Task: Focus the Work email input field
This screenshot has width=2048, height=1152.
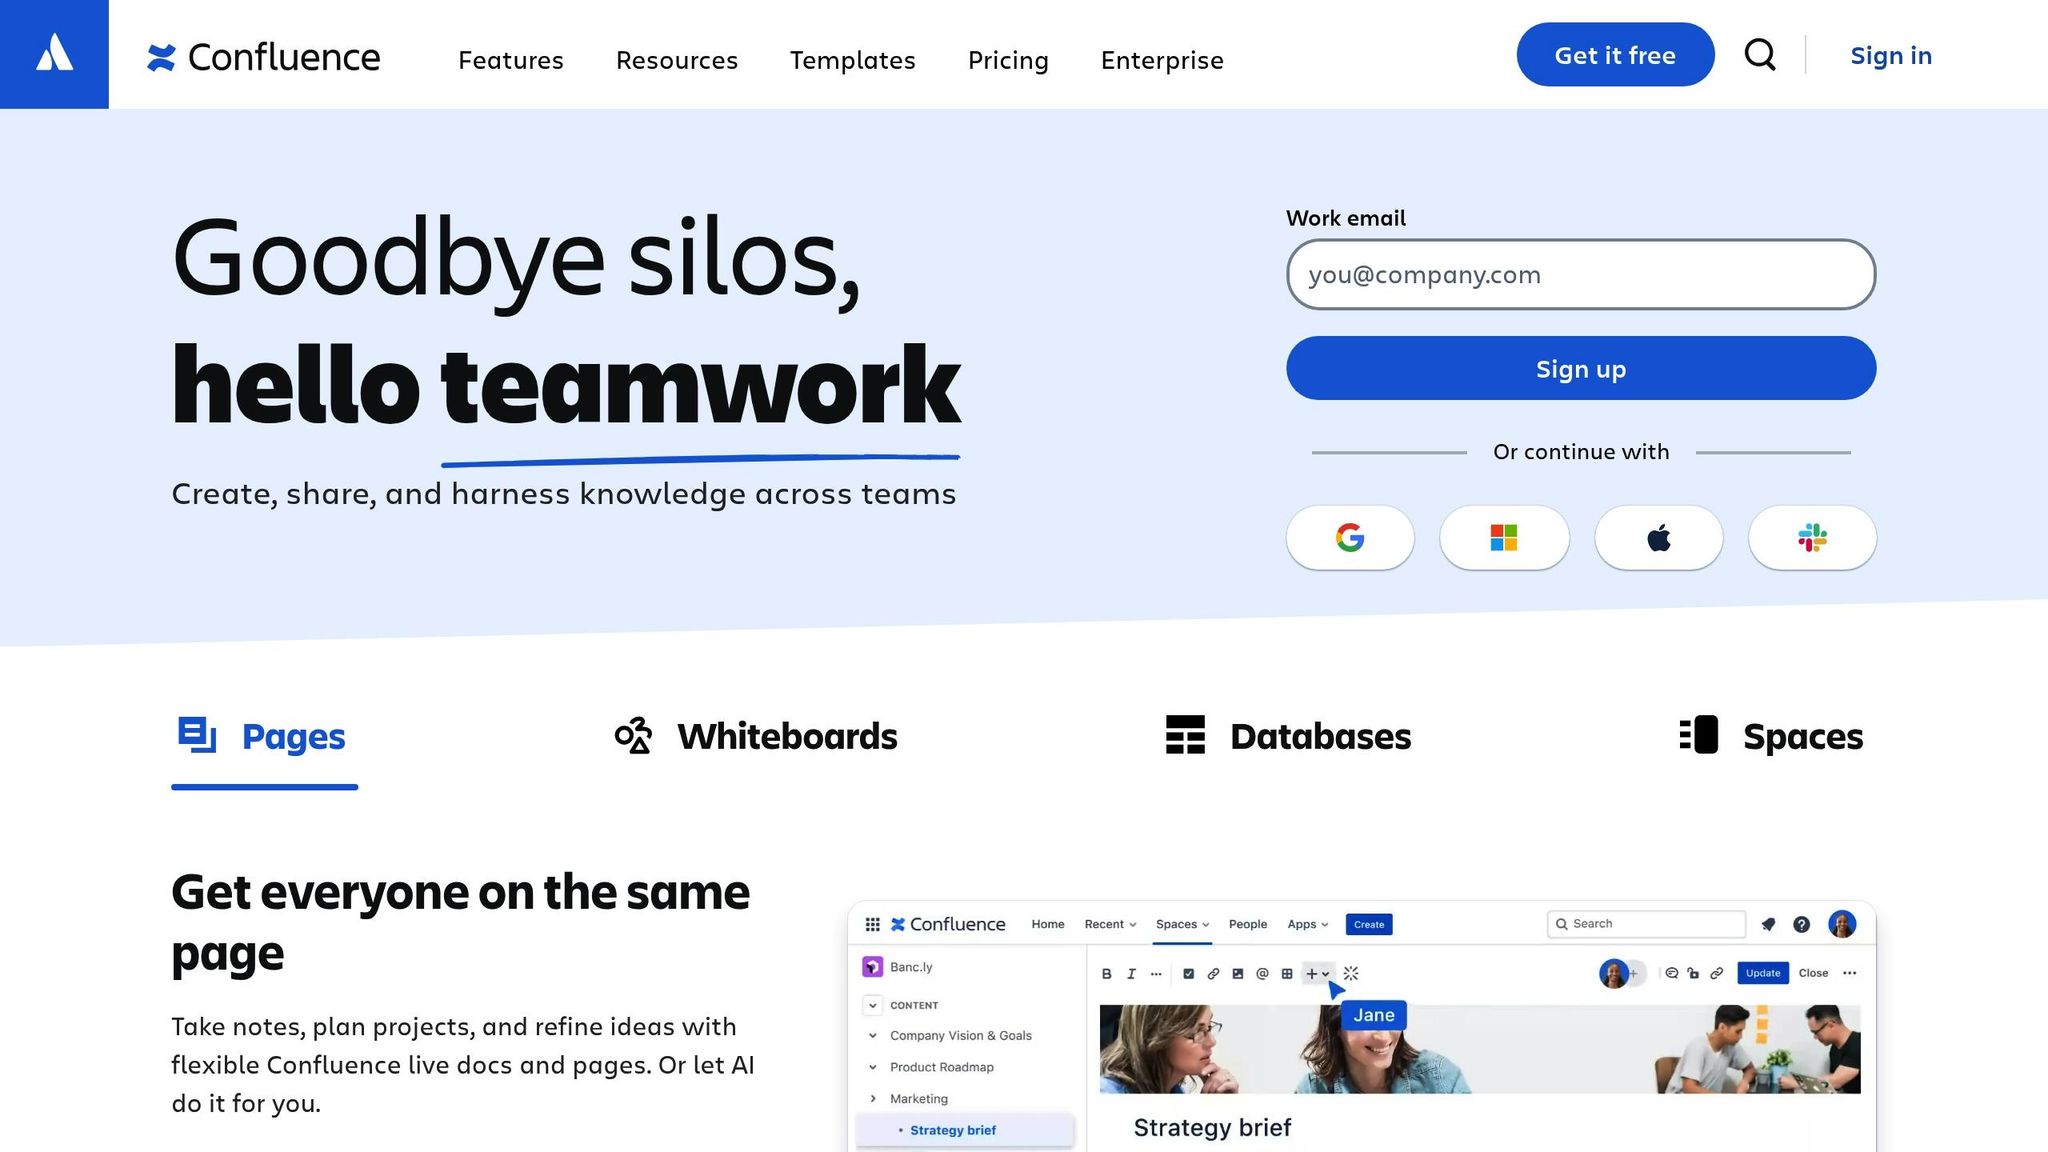Action: coord(1580,274)
